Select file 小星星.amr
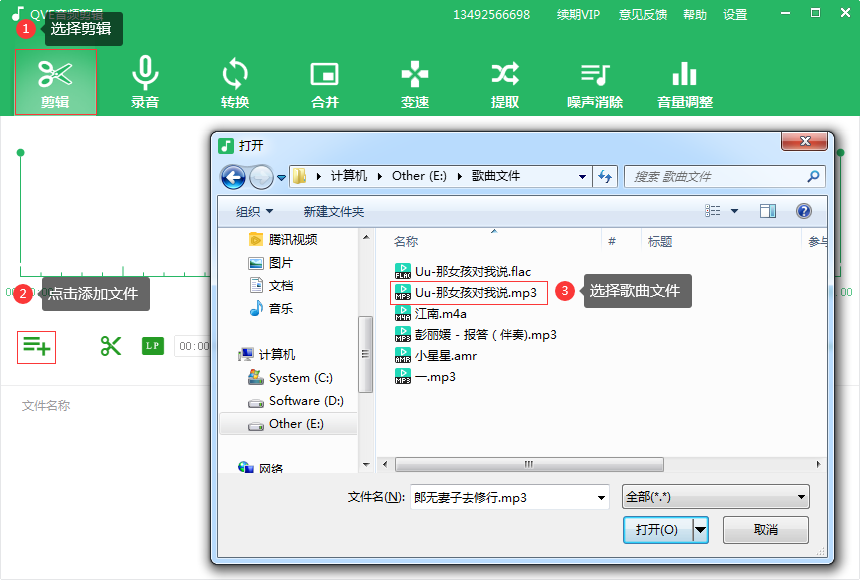 (436, 356)
